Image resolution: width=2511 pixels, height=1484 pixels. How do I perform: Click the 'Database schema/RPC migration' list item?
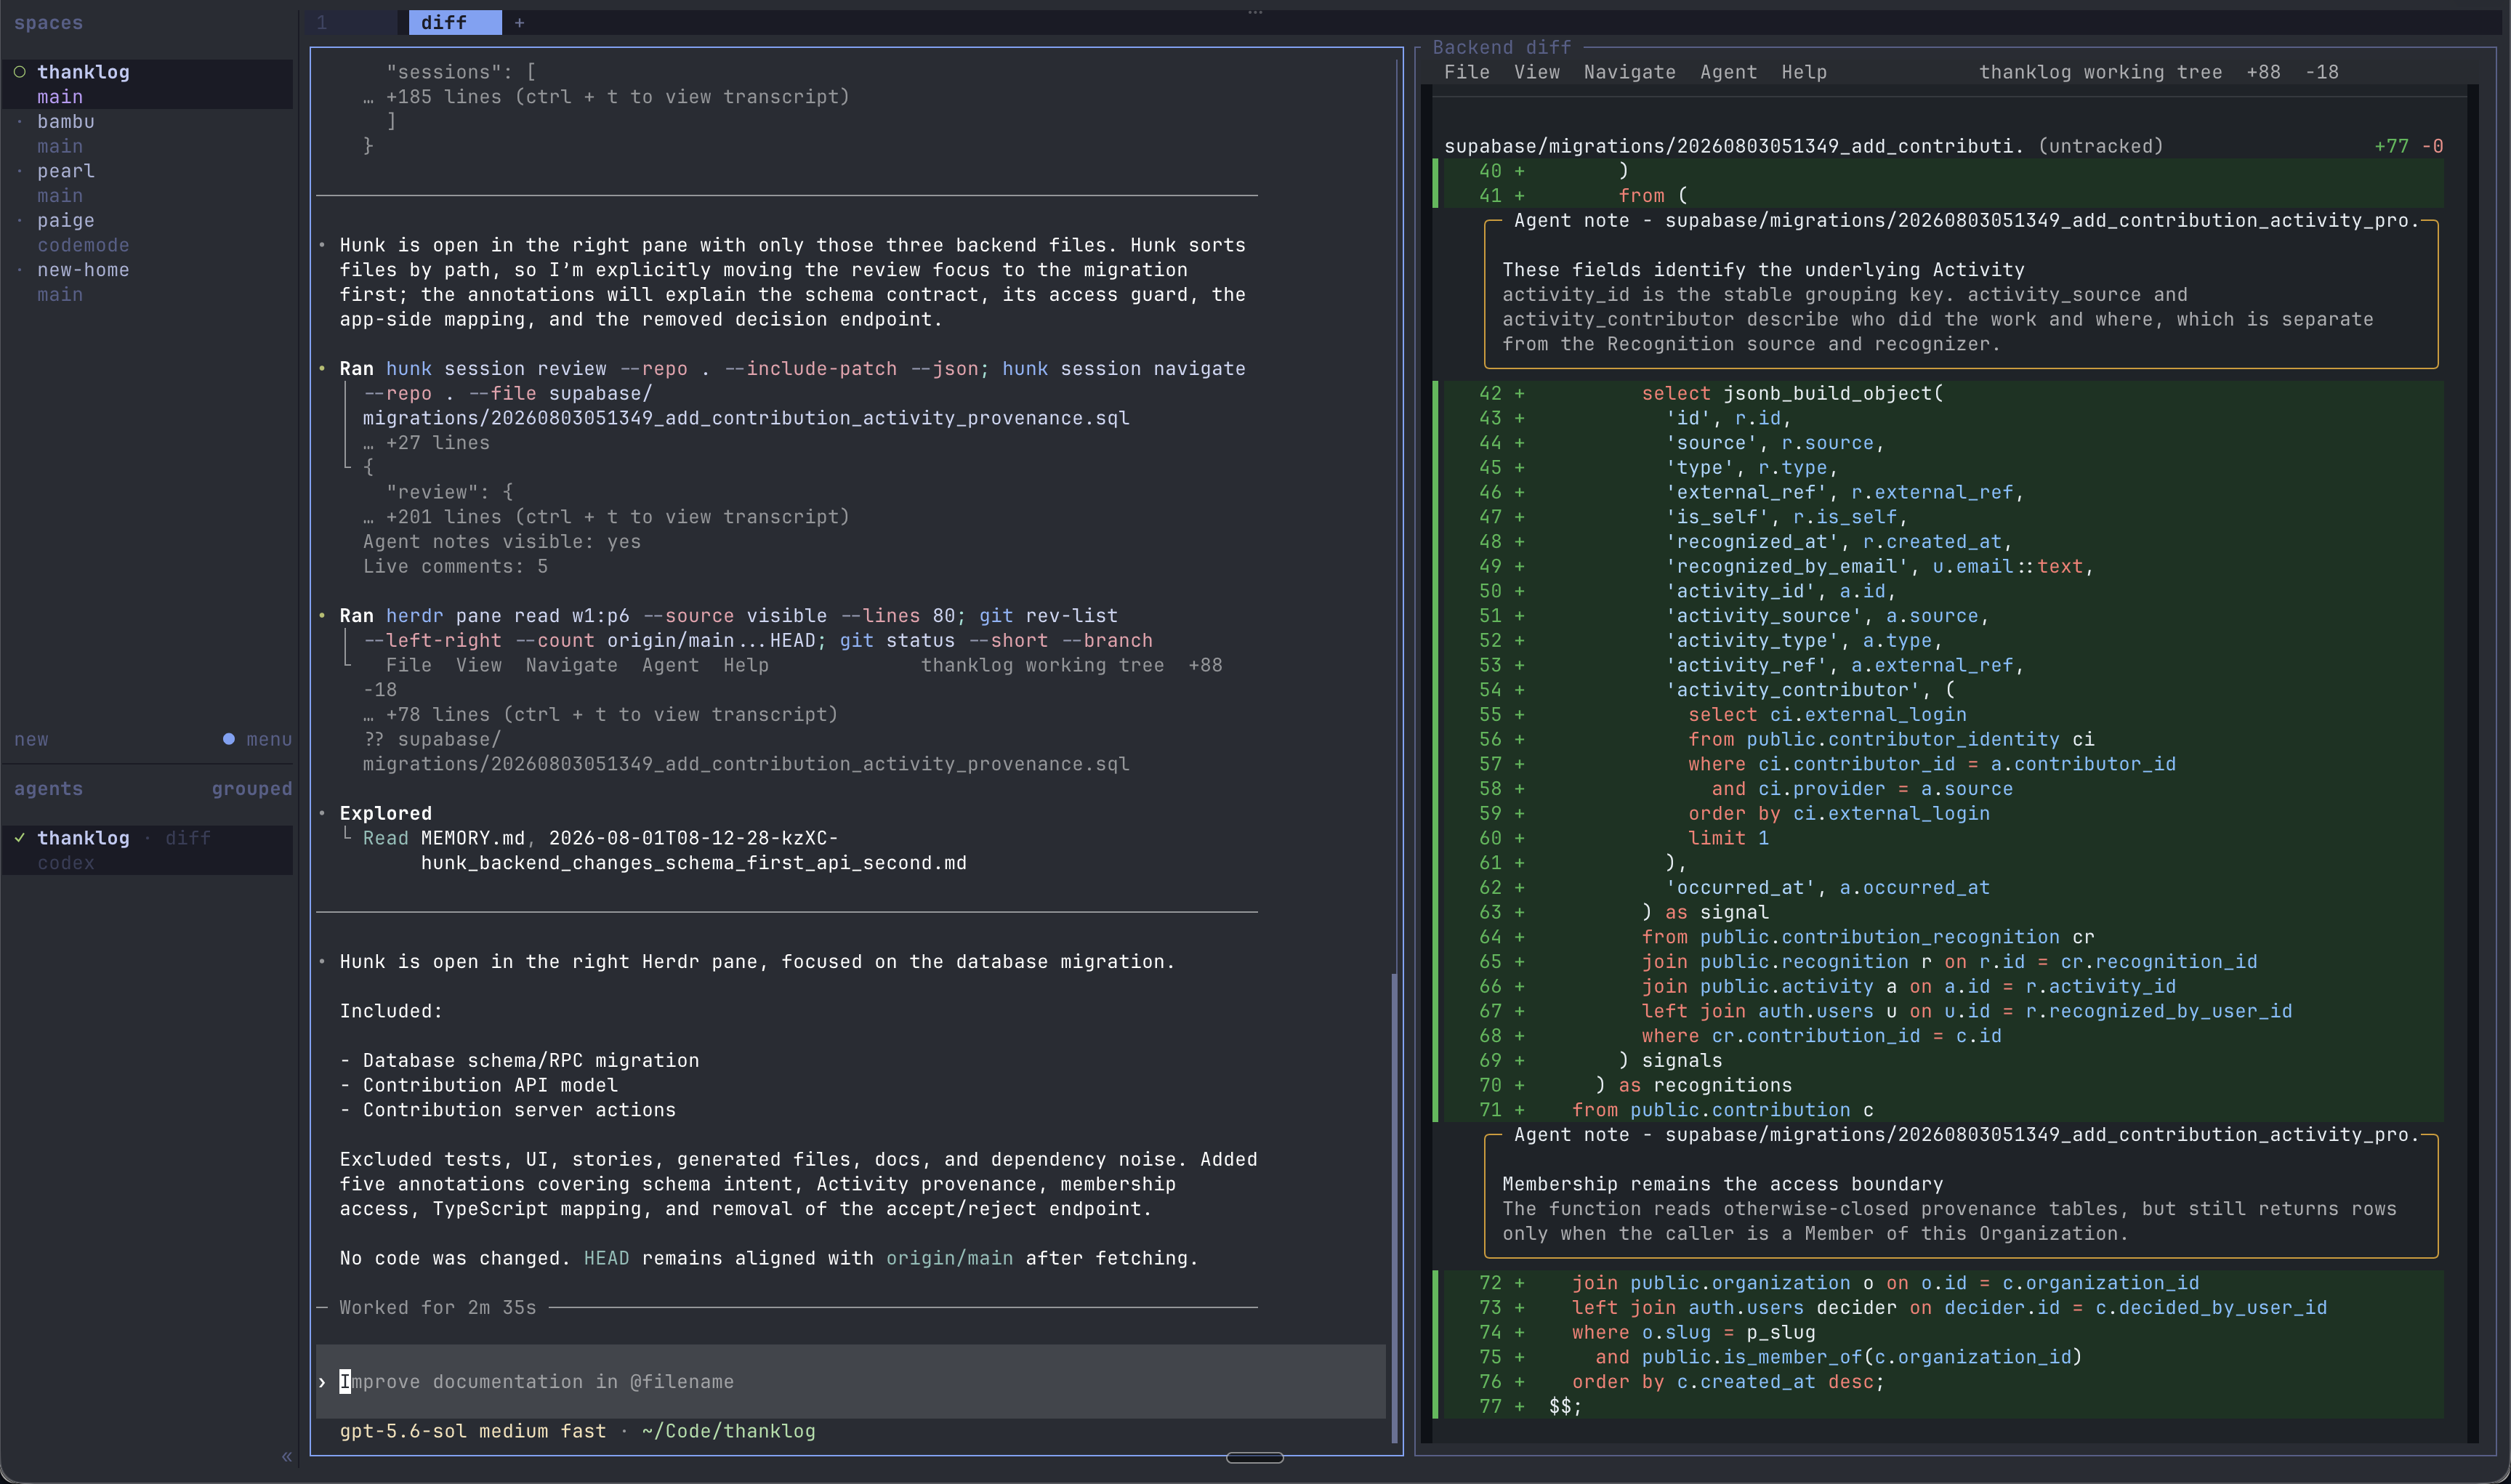[530, 1060]
